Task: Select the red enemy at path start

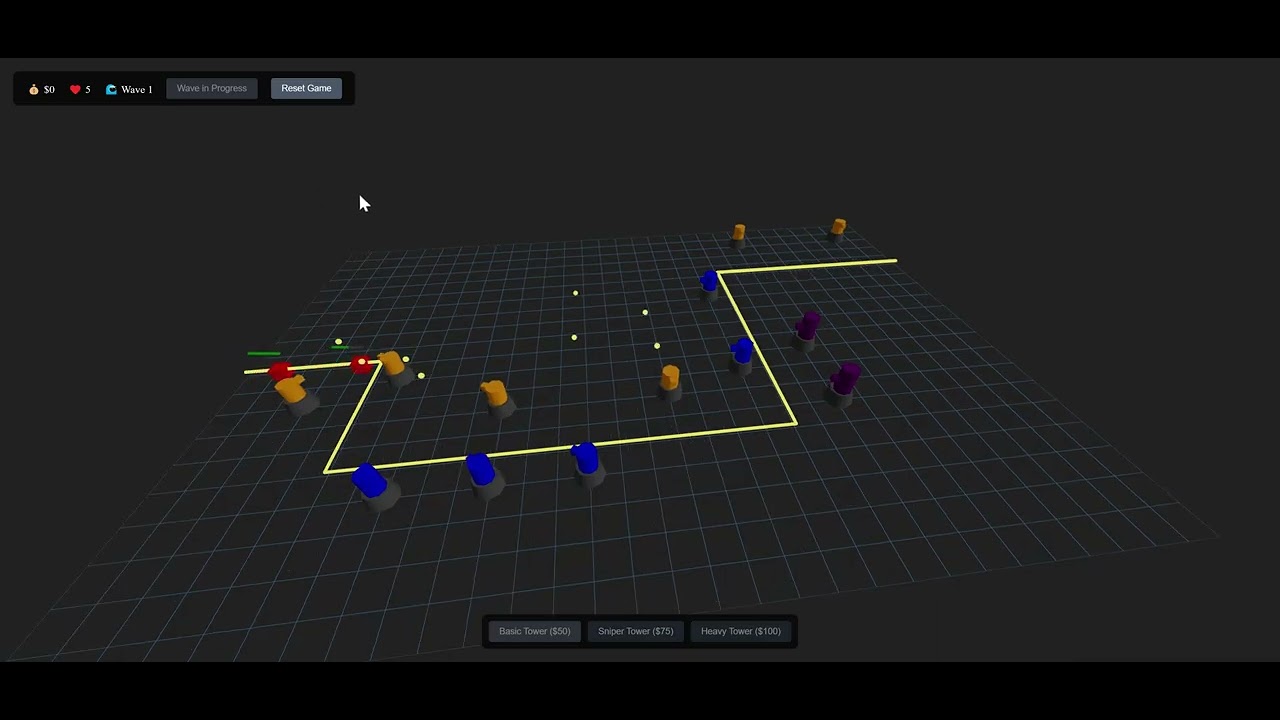Action: pyautogui.click(x=281, y=371)
